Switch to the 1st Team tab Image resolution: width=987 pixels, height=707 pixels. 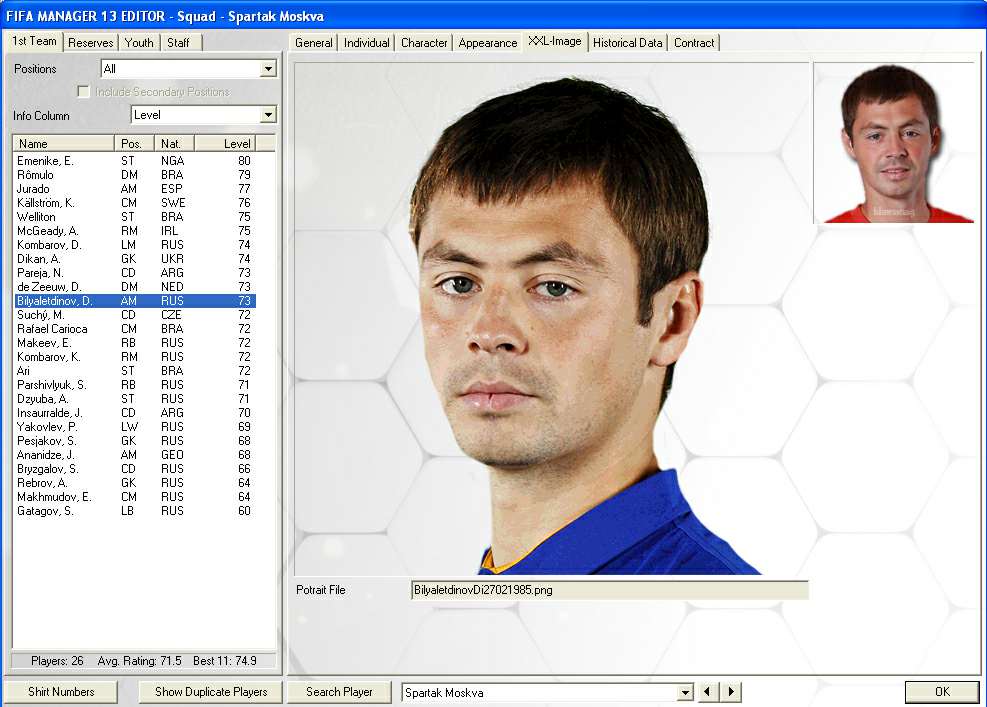point(35,41)
